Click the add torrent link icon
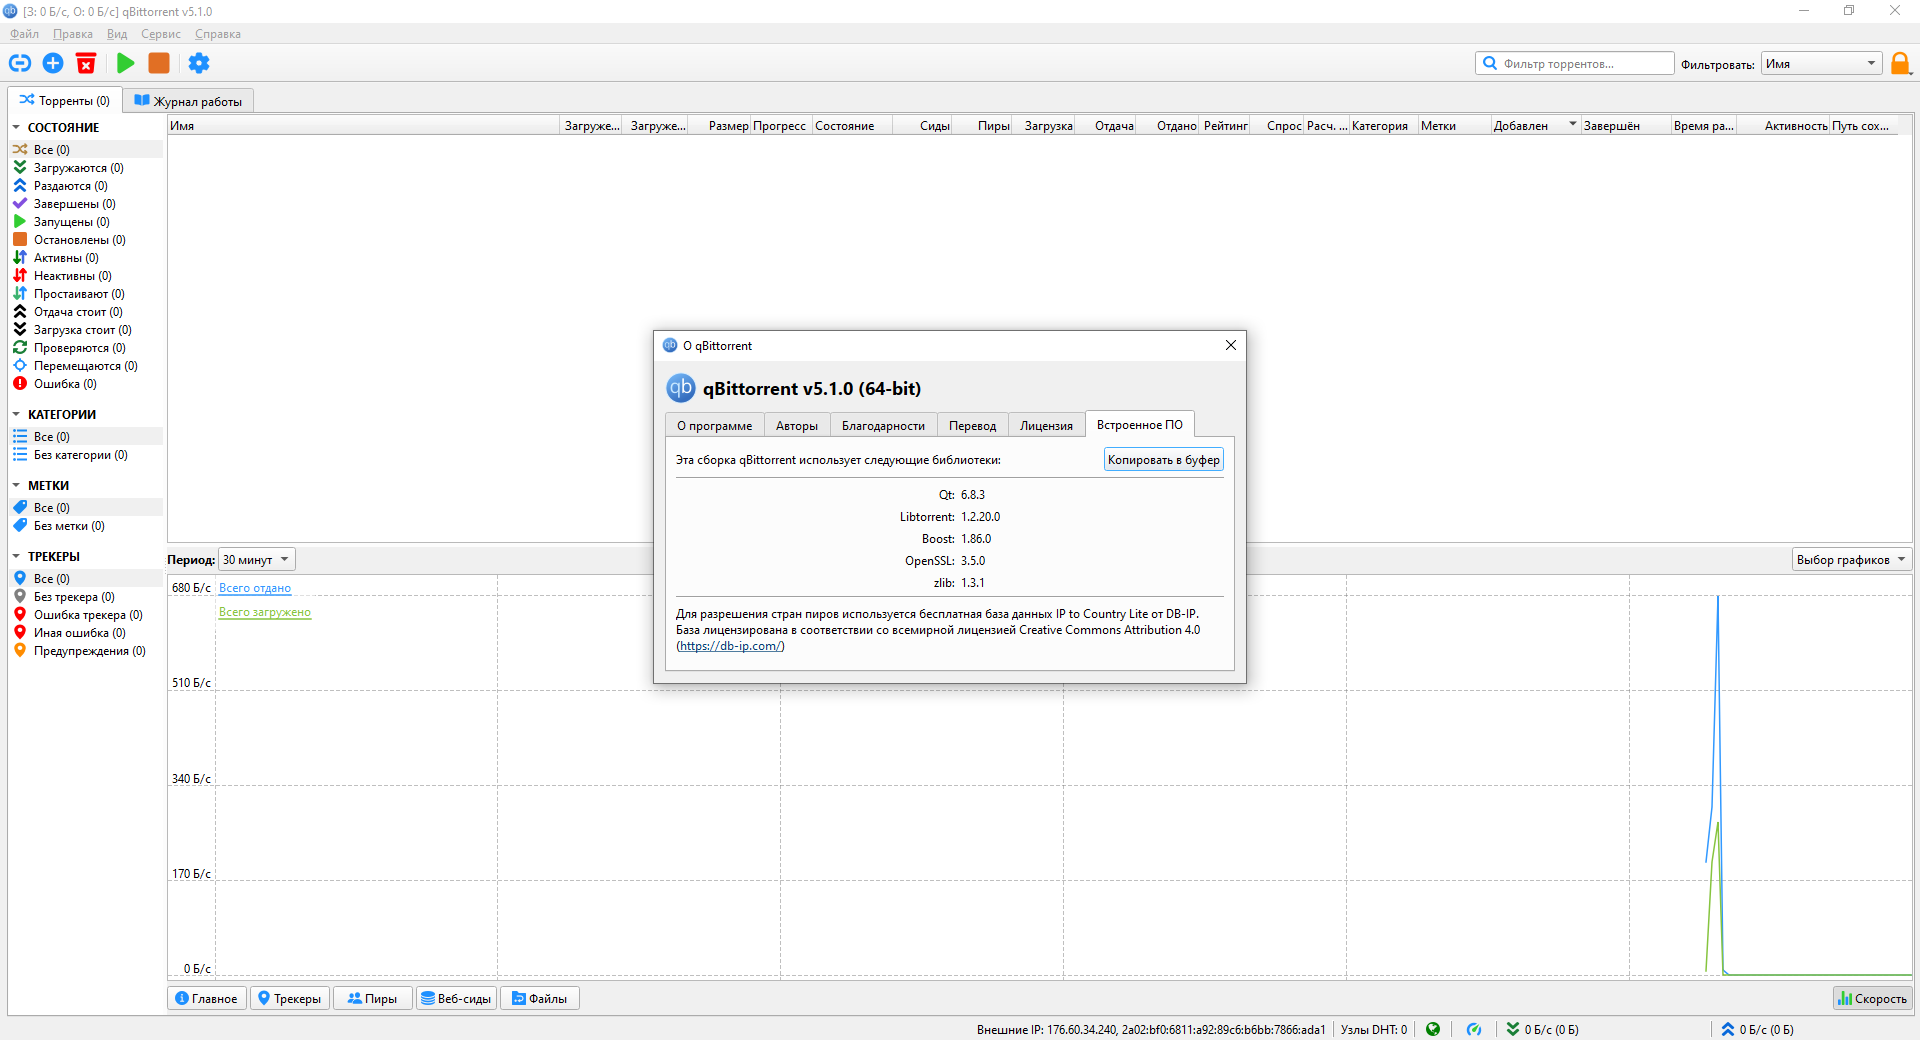1920x1040 pixels. click(x=20, y=63)
